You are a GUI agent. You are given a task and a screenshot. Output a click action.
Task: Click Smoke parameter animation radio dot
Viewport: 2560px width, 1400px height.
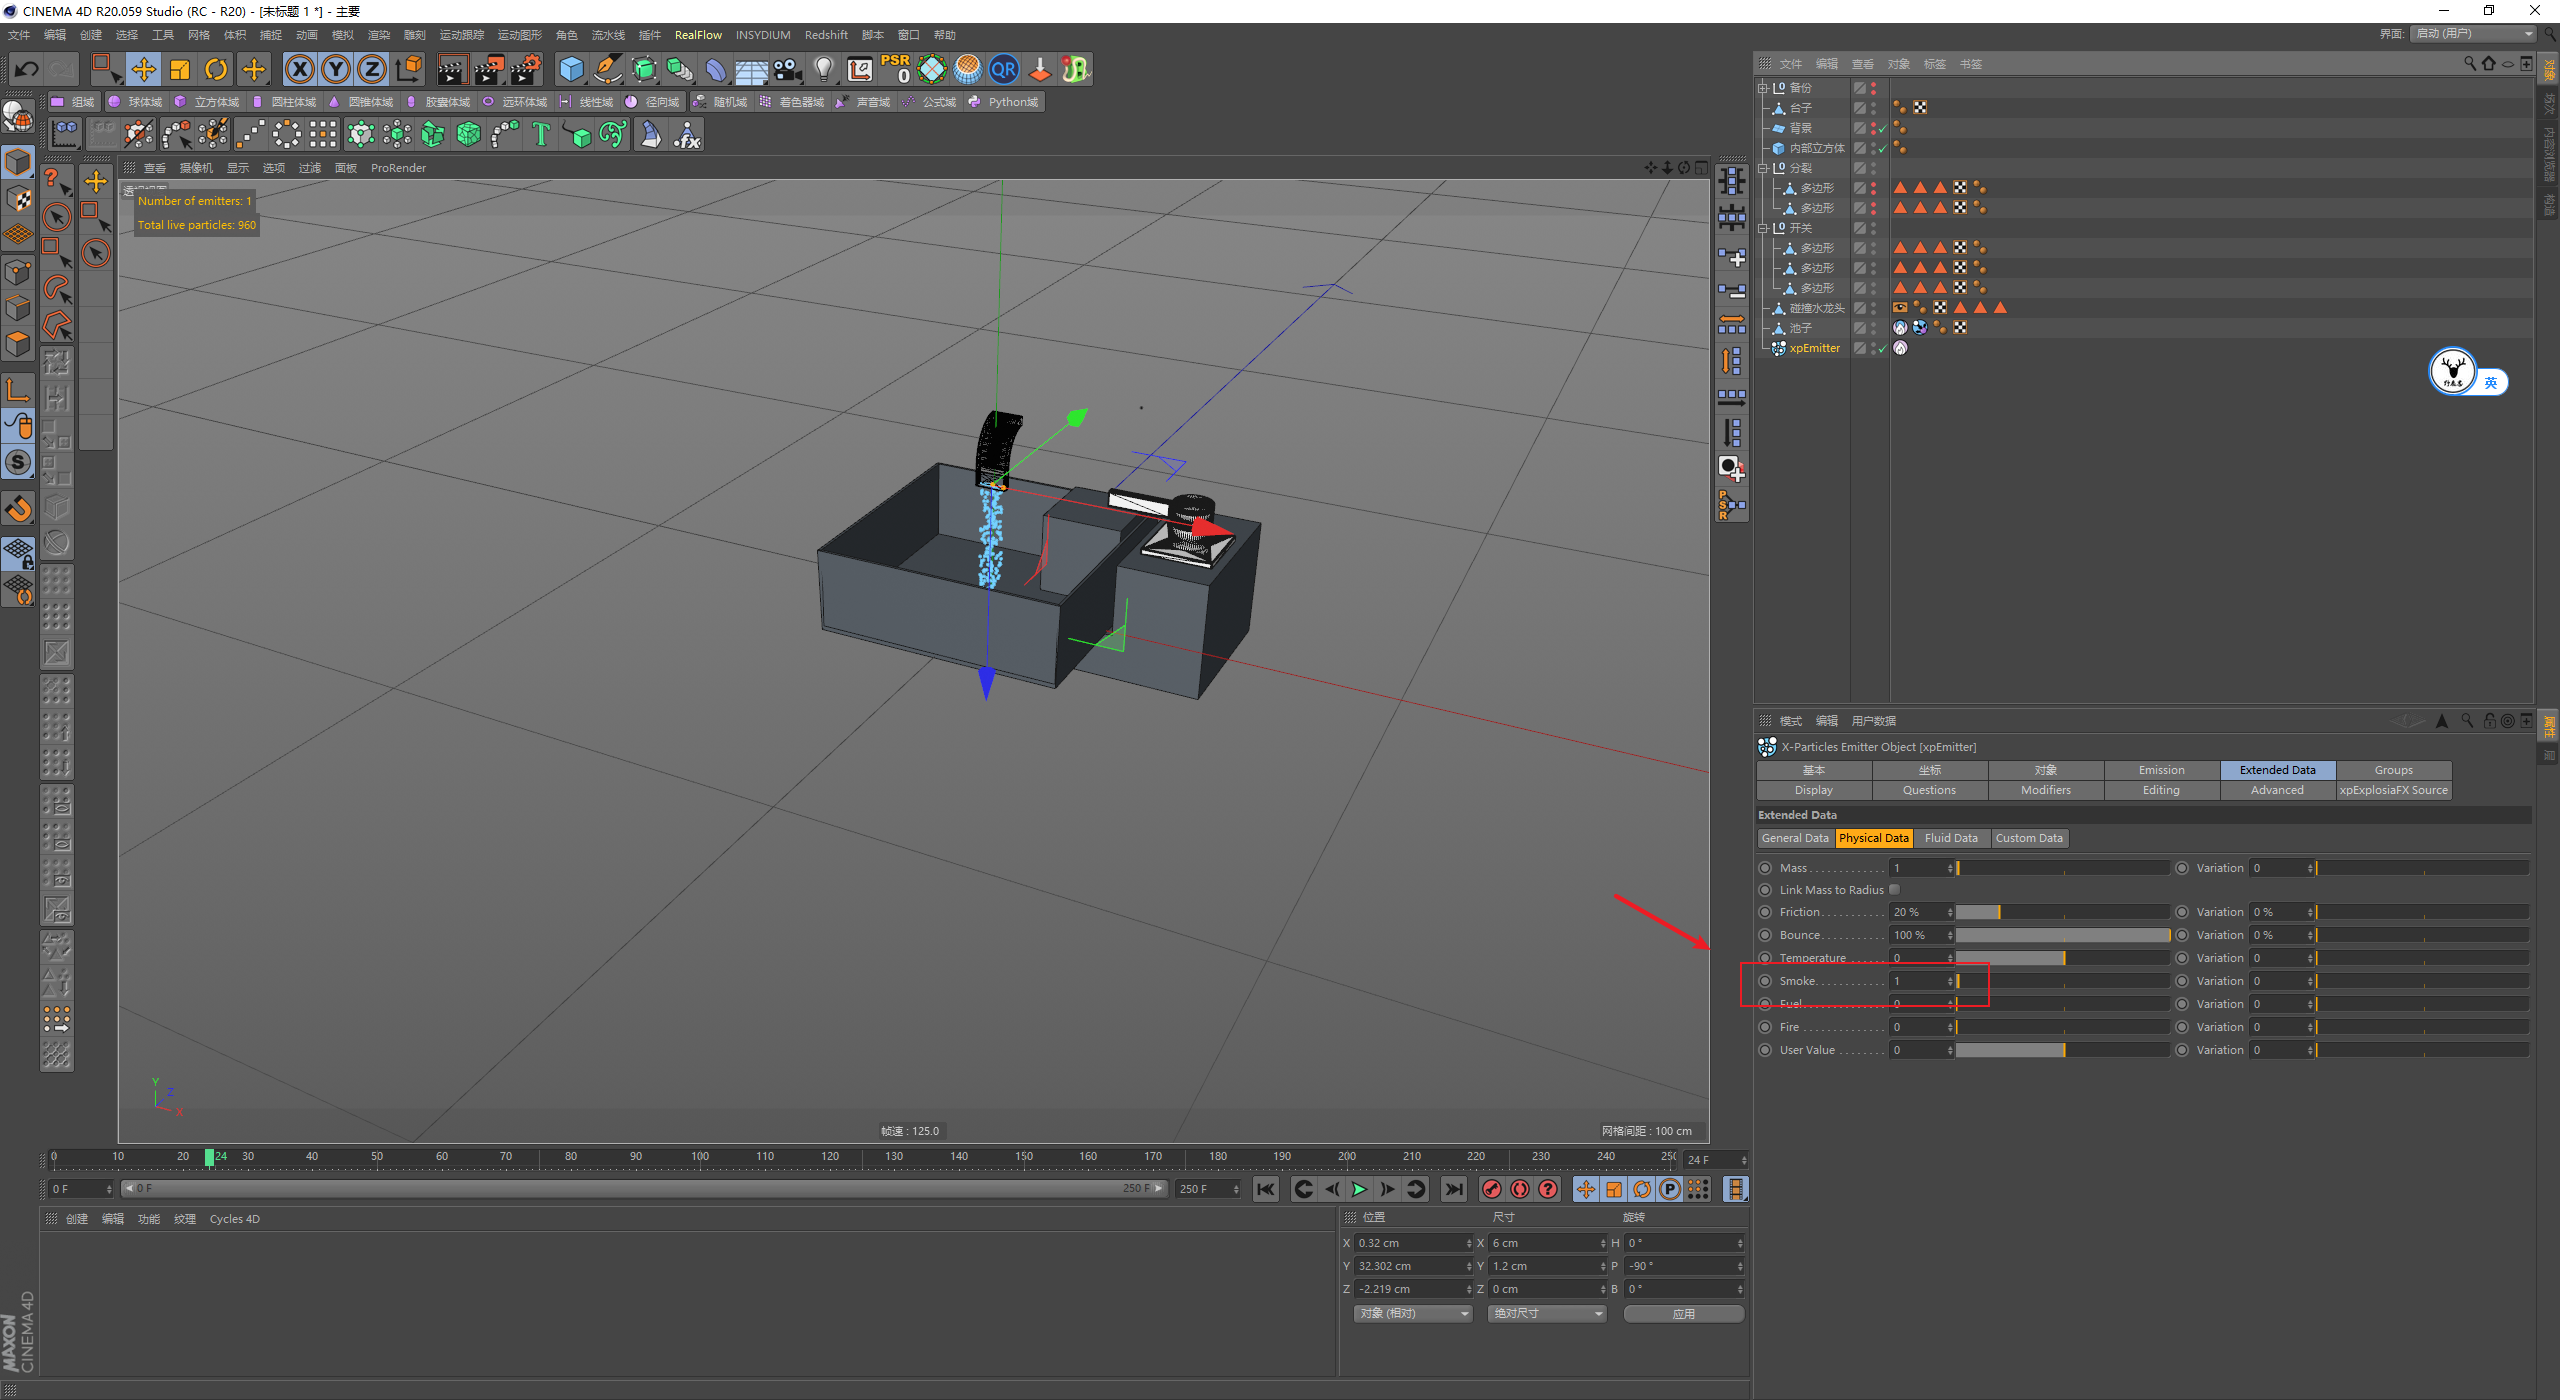click(x=1765, y=981)
